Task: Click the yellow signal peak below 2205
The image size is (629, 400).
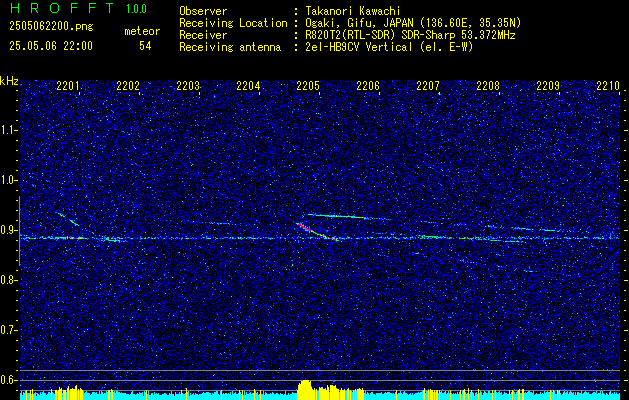Action: [x=305, y=389]
